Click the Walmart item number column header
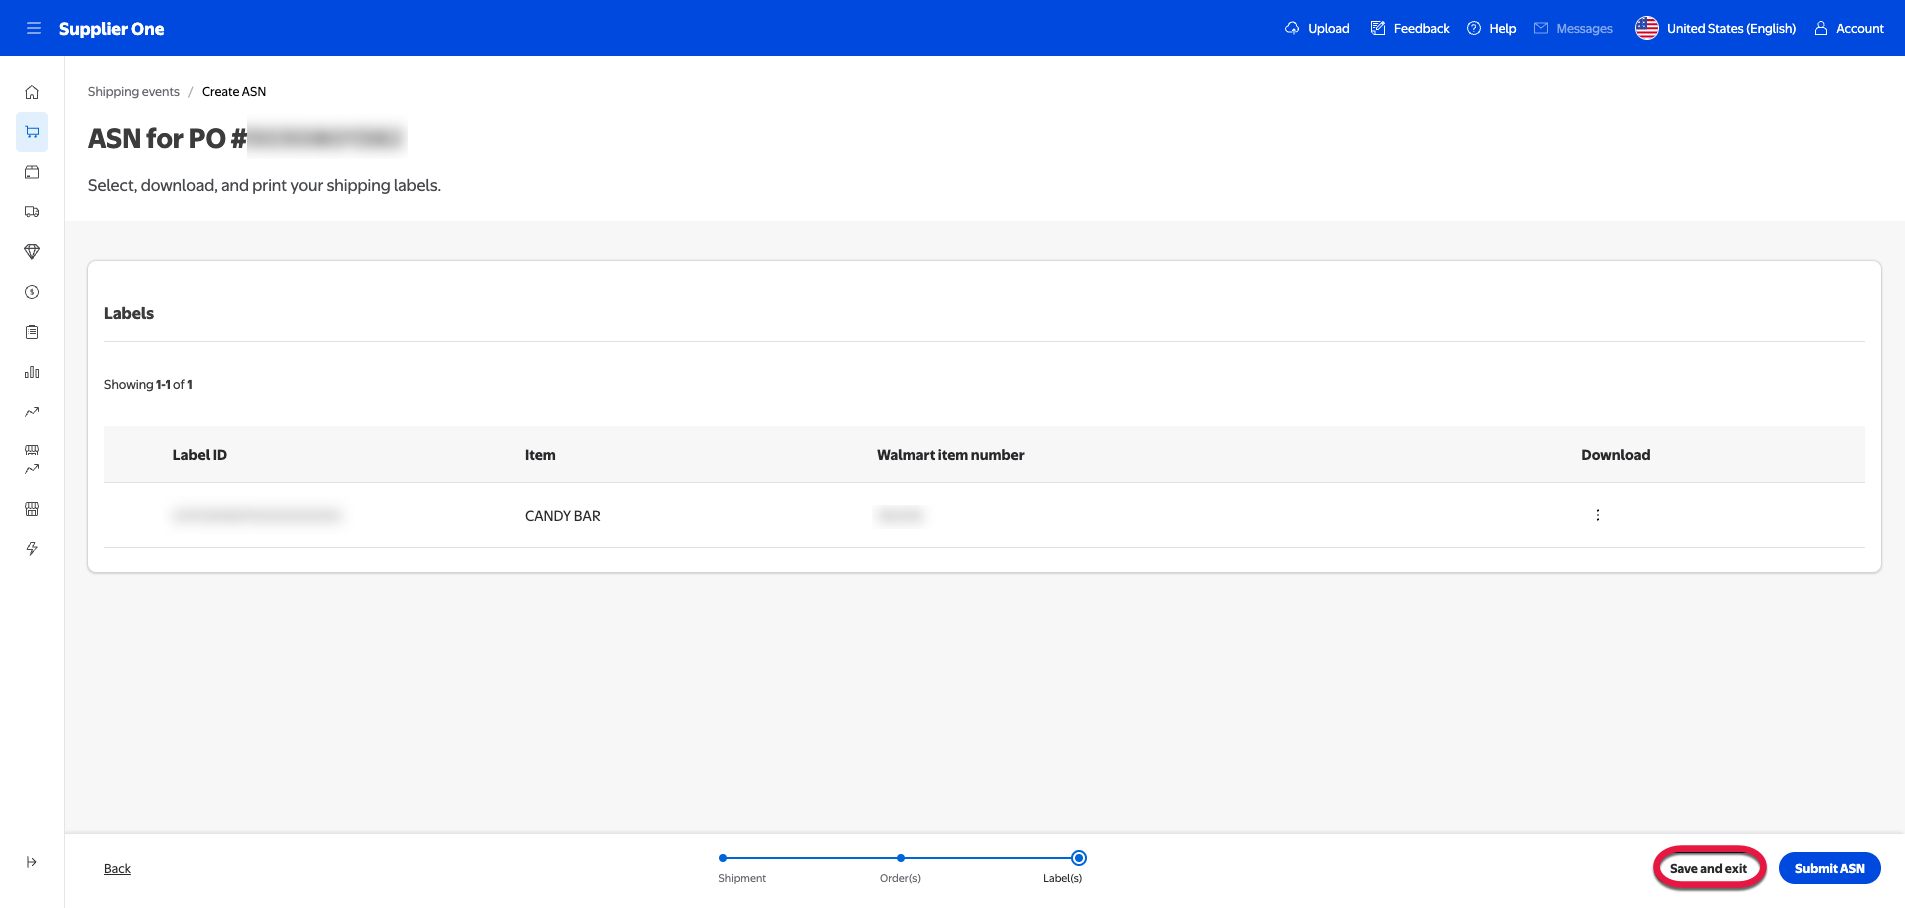Viewport: 1905px width, 908px height. point(951,455)
